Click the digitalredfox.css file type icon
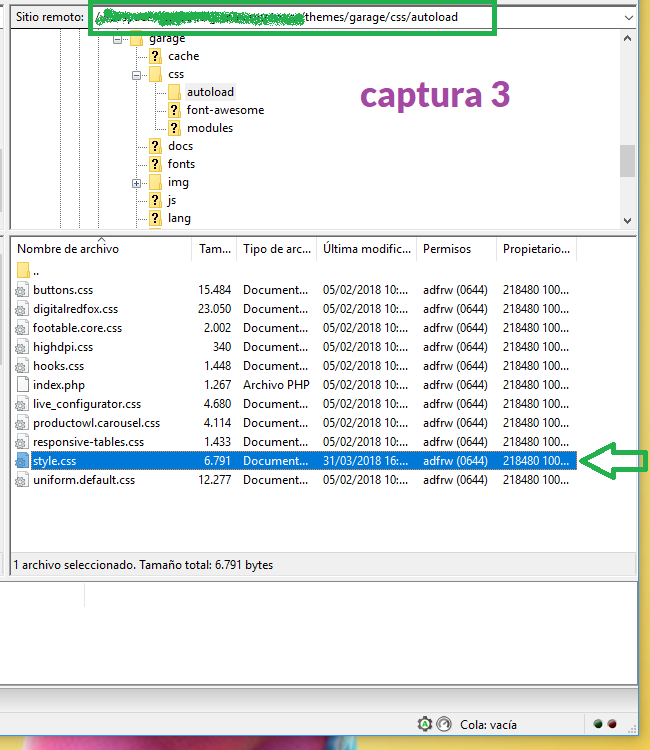650x750 pixels. coord(22,309)
